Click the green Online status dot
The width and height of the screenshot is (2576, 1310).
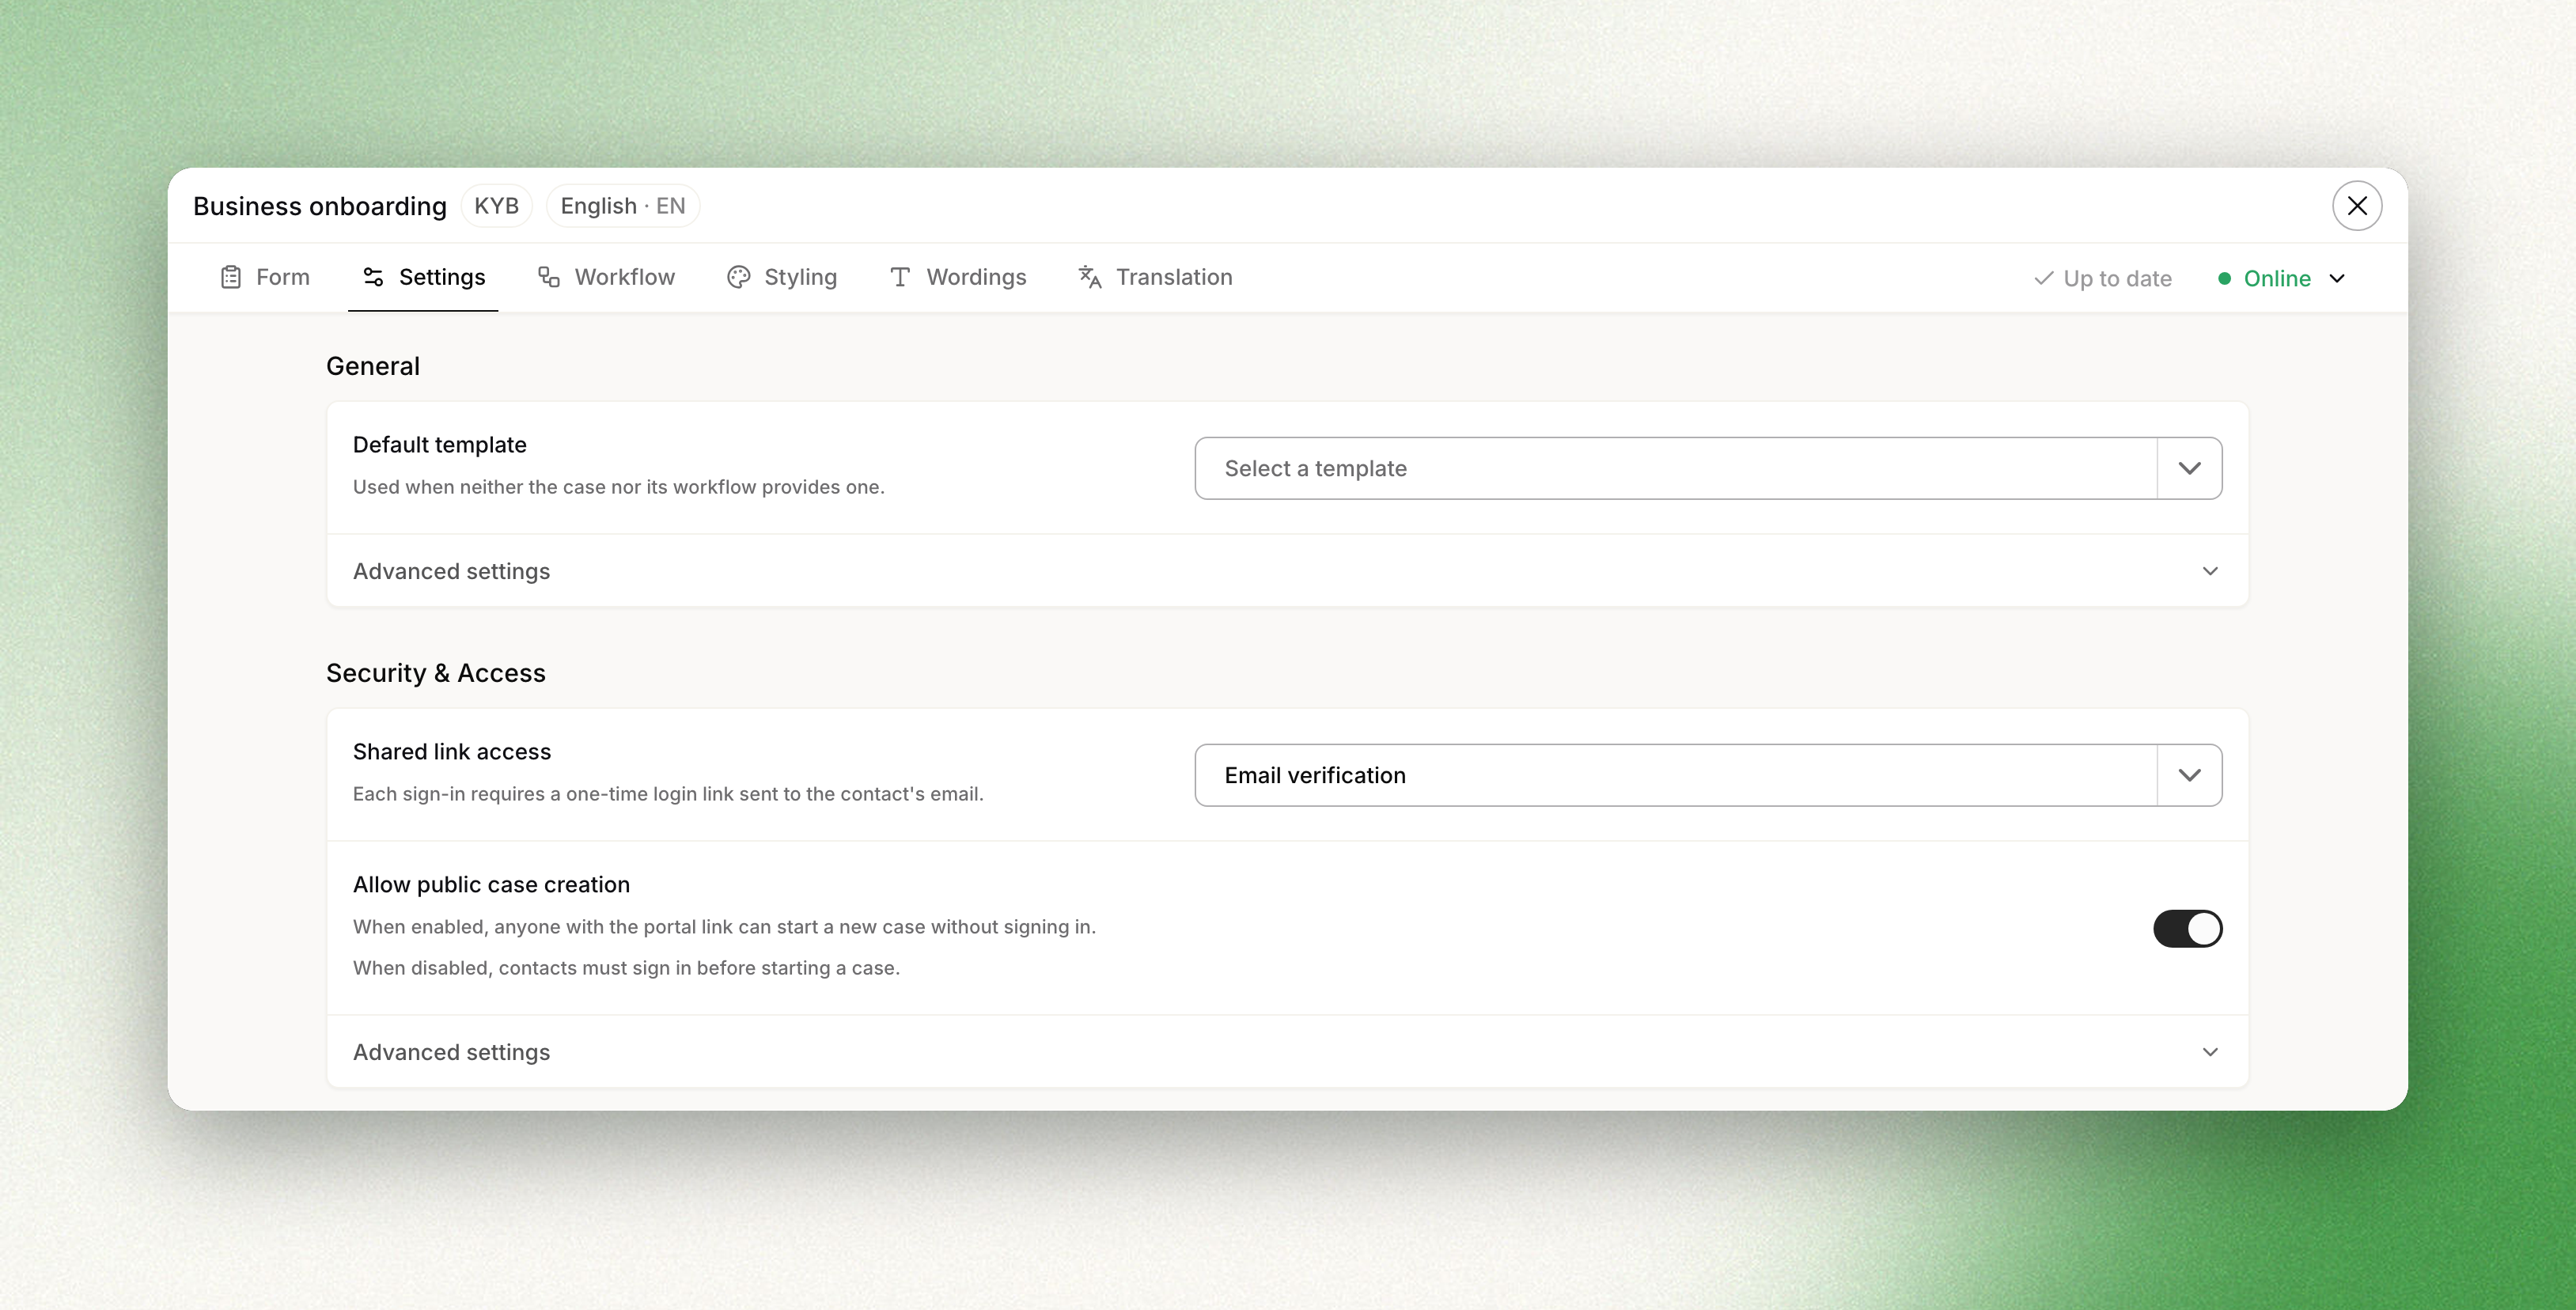click(2224, 278)
